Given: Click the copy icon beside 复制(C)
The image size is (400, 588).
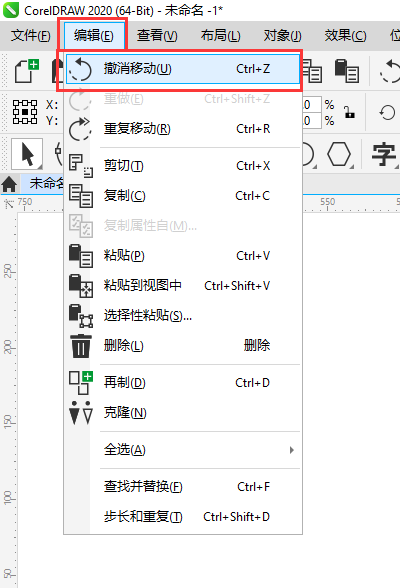Looking at the screenshot, I should pos(81,196).
